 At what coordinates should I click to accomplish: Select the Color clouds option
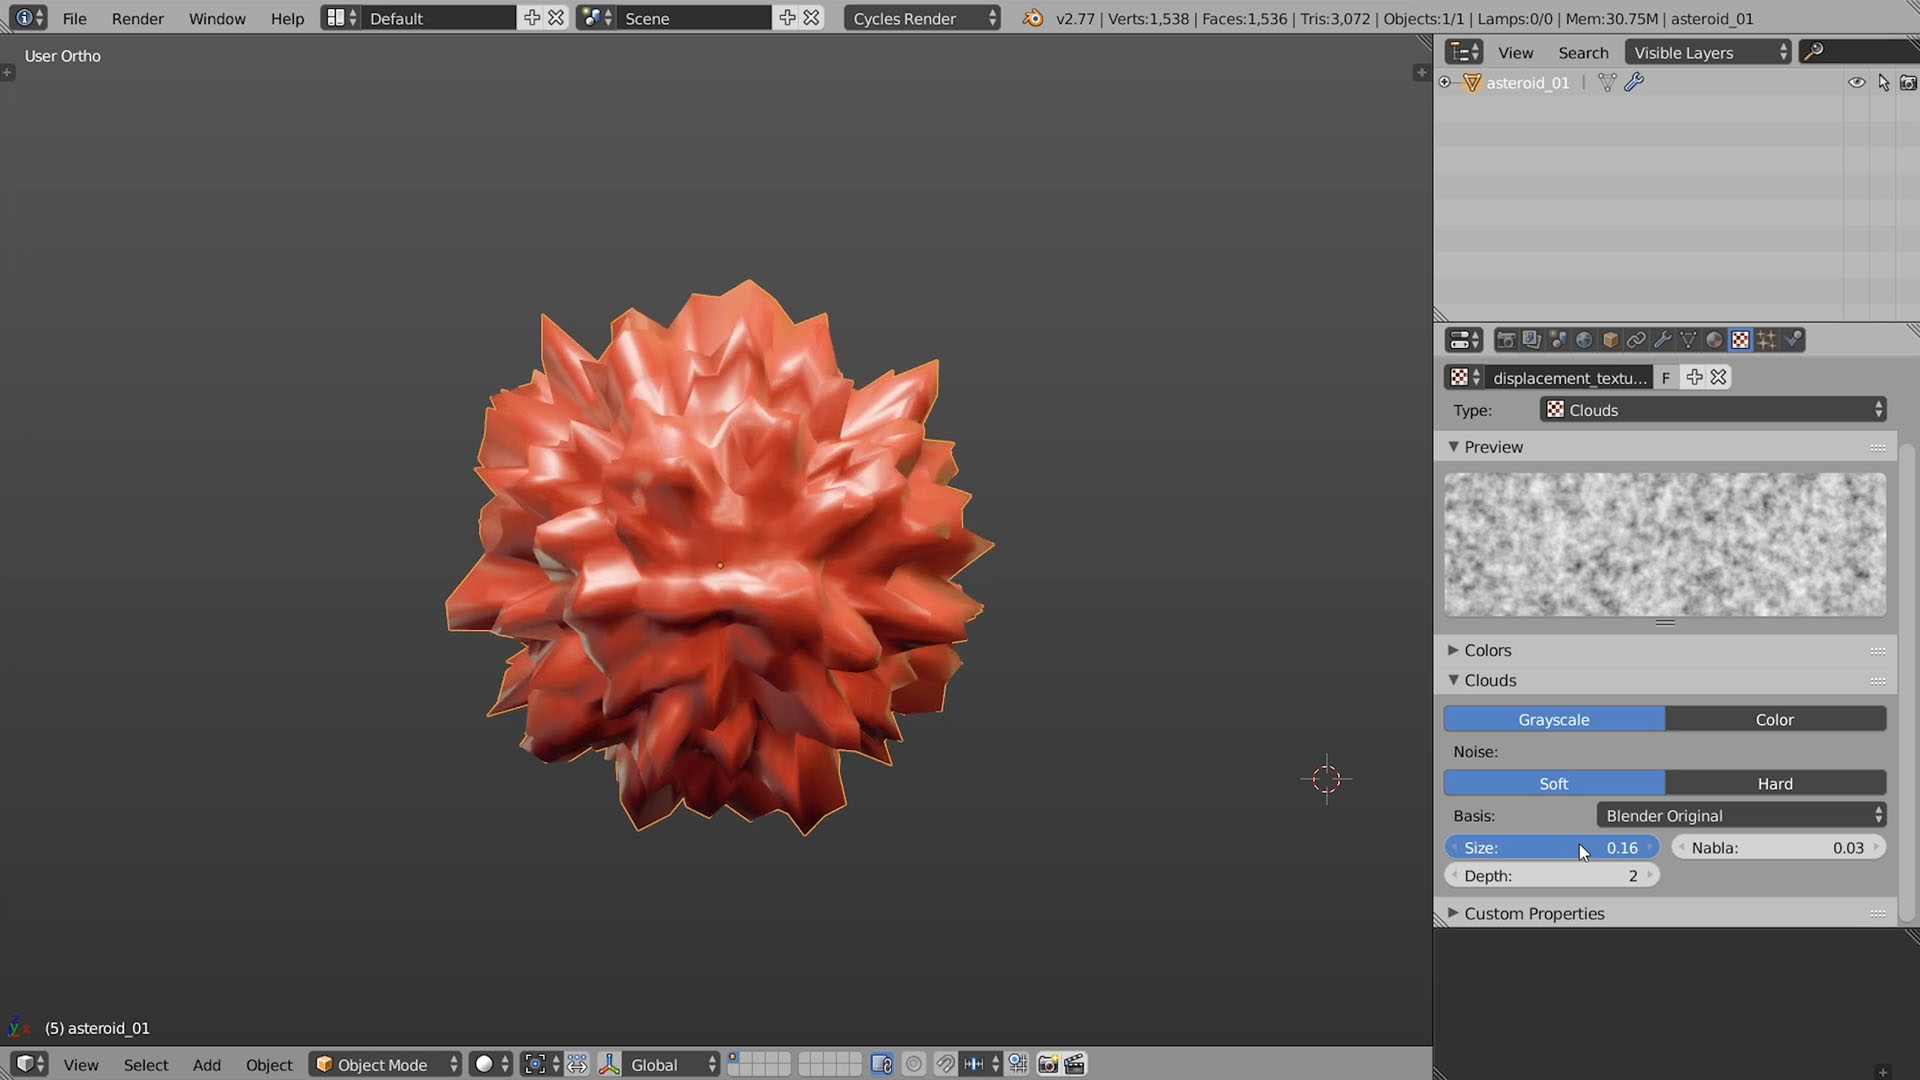coord(1775,719)
